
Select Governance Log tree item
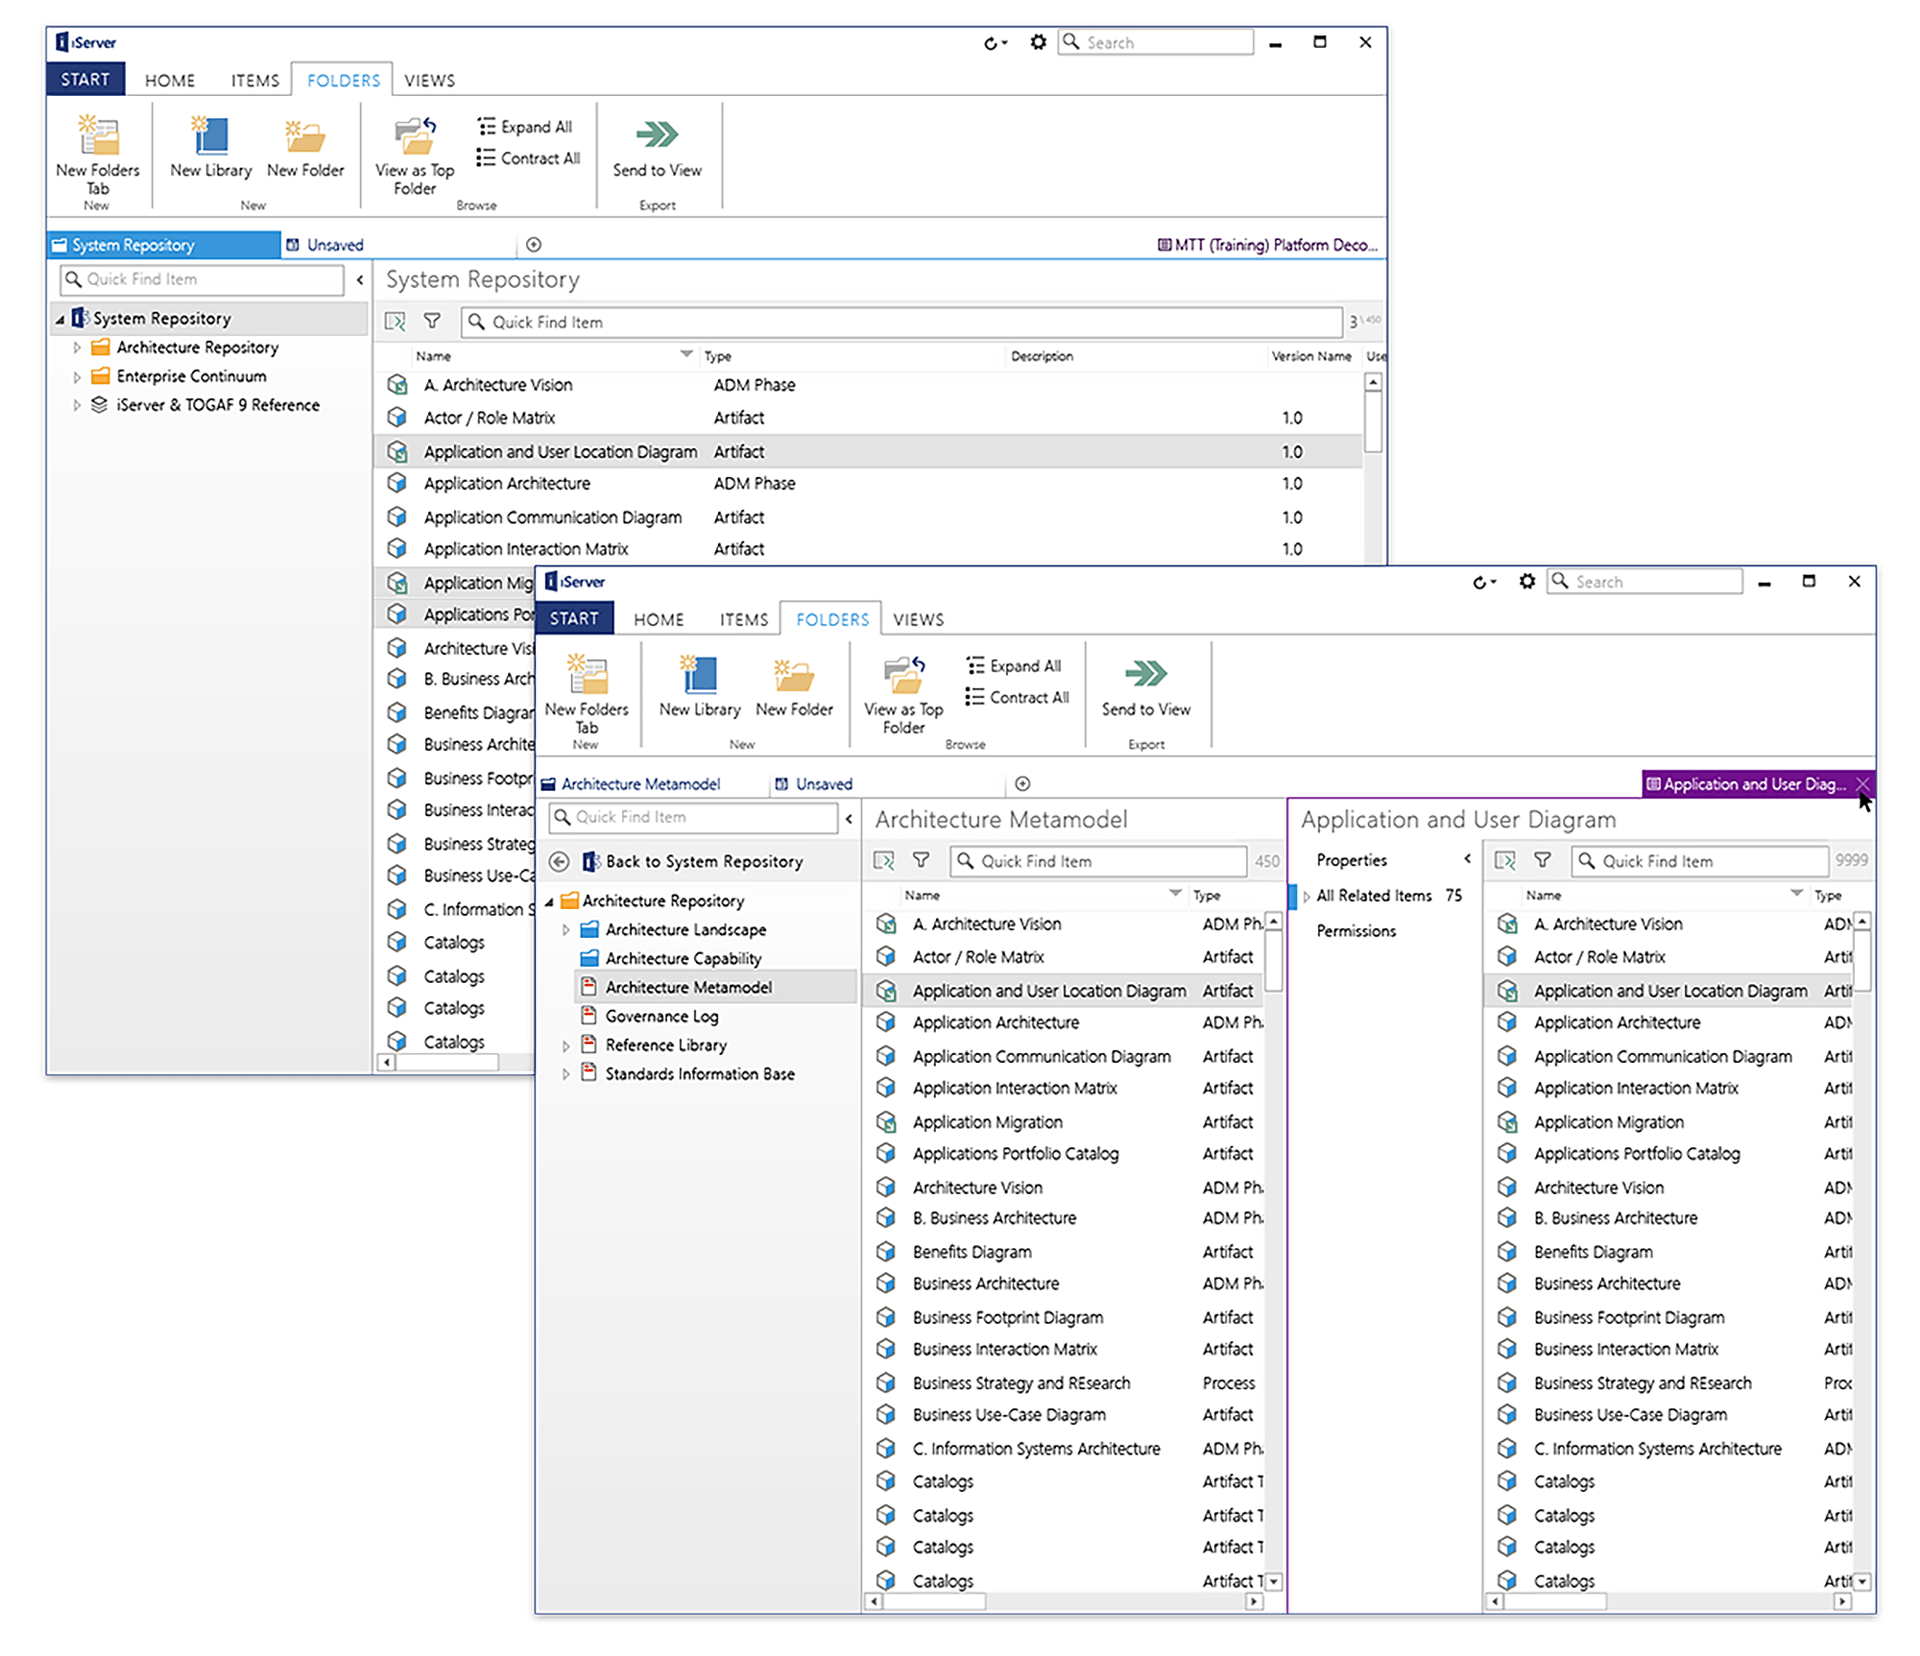point(662,1016)
